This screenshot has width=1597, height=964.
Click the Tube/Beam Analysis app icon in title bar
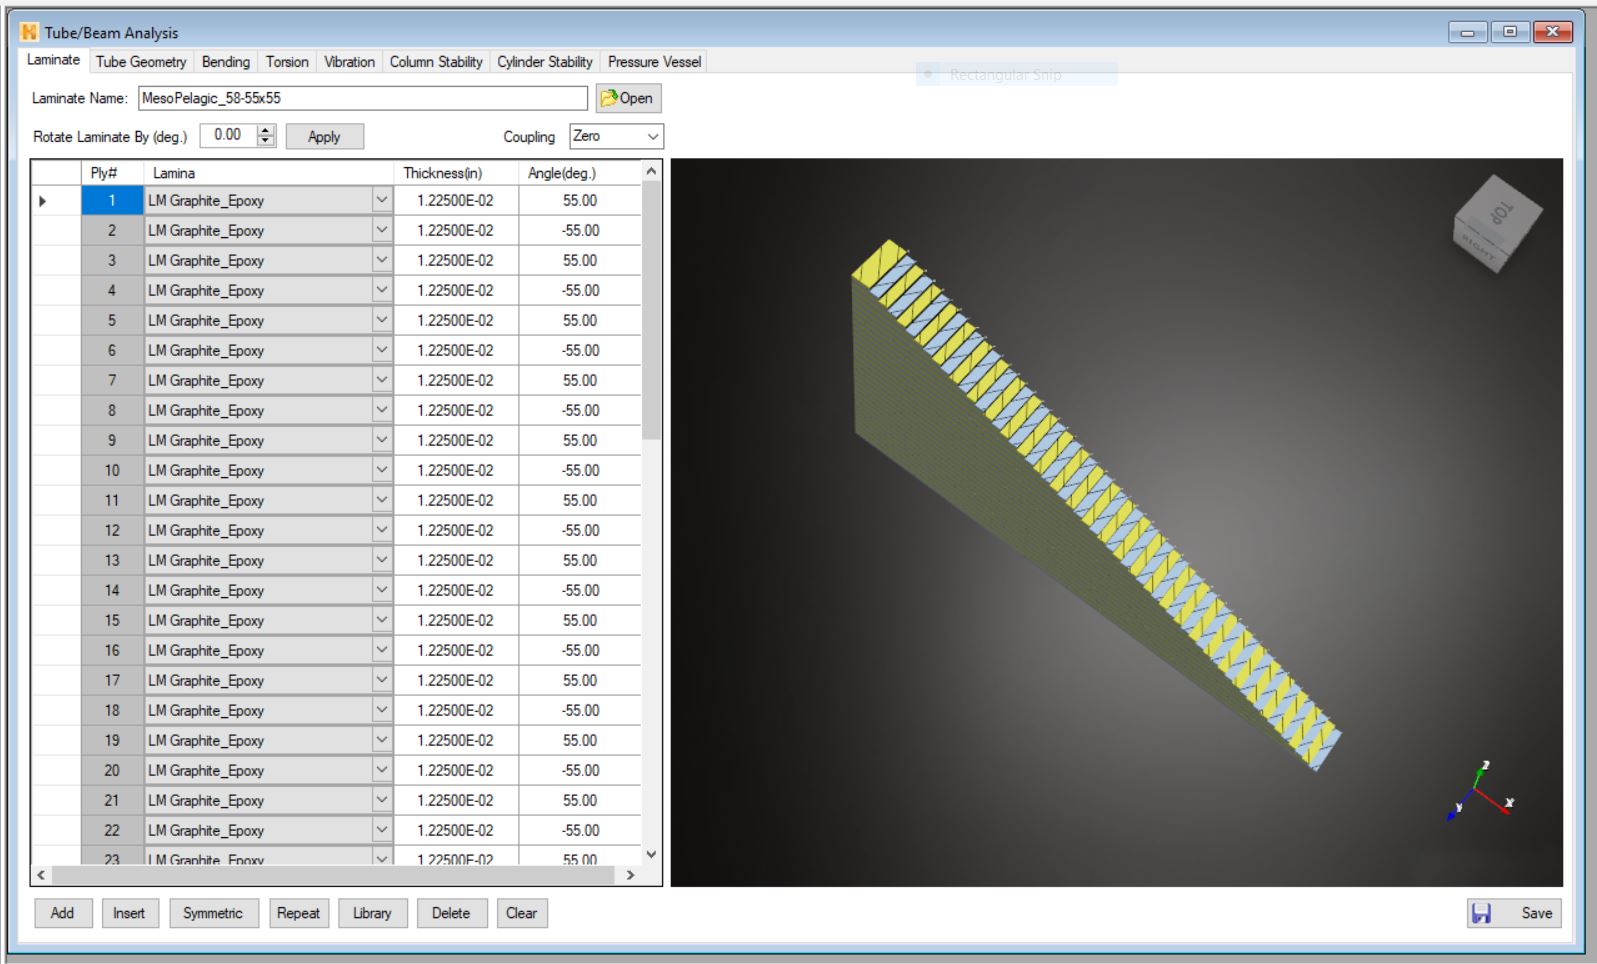pos(28,32)
